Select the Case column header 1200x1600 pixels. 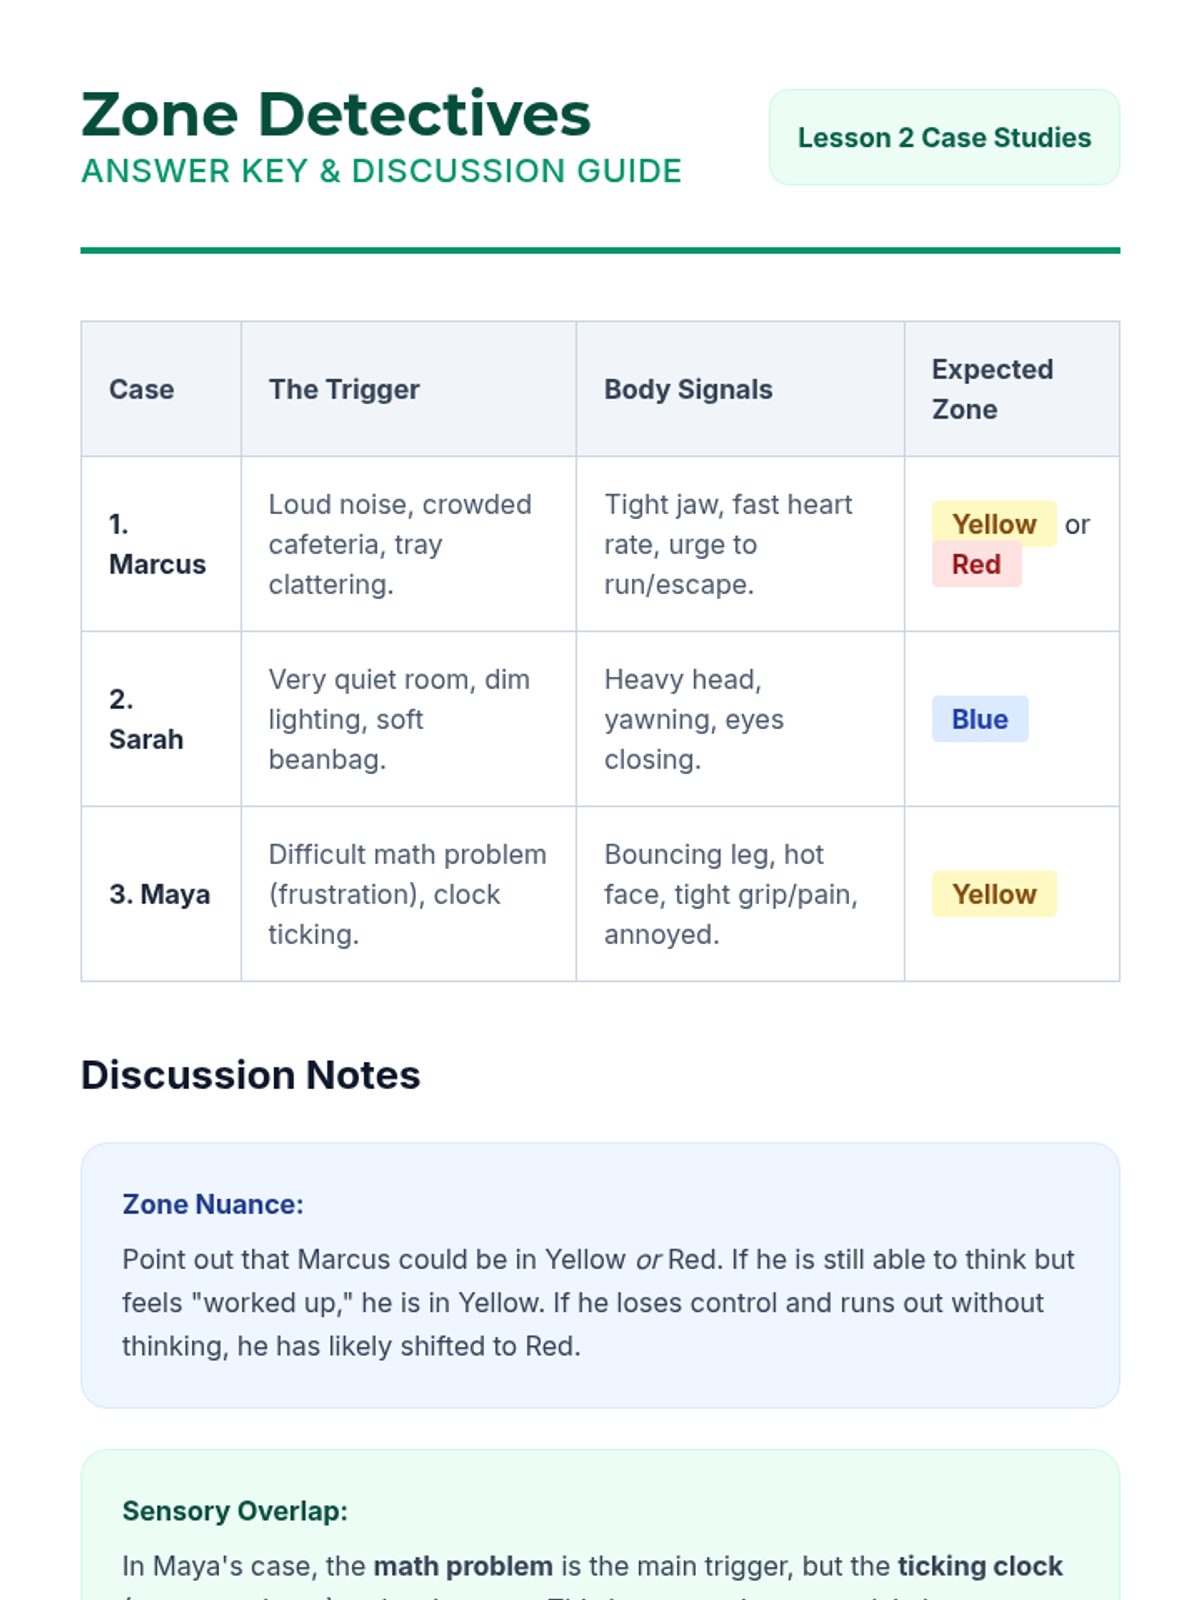tap(142, 389)
